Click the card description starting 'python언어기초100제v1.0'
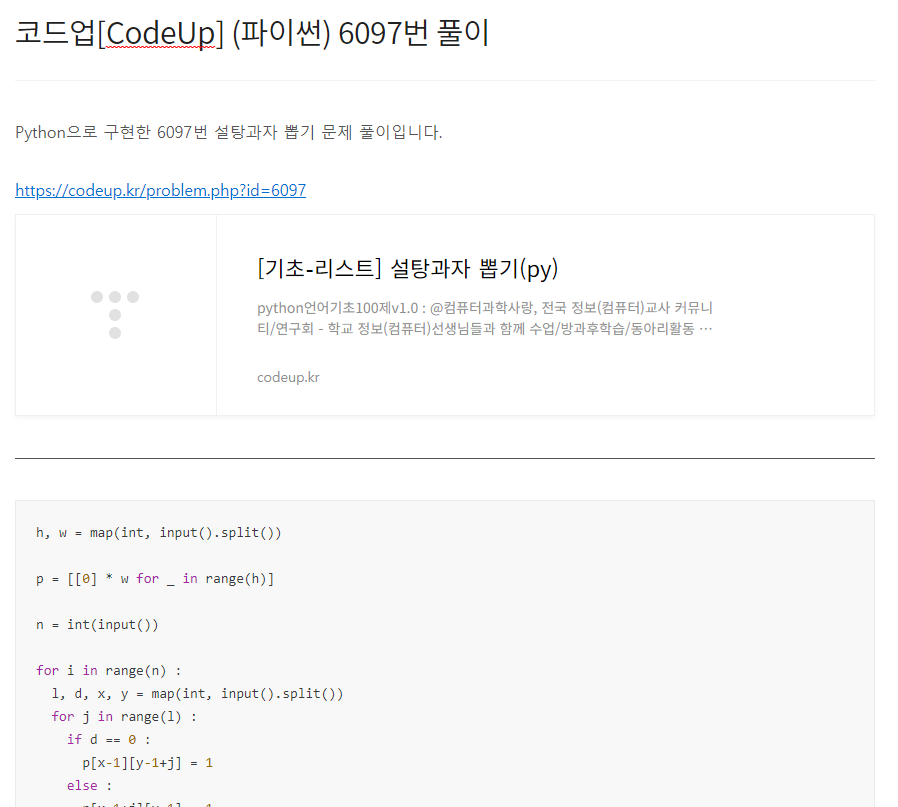 (x=485, y=318)
